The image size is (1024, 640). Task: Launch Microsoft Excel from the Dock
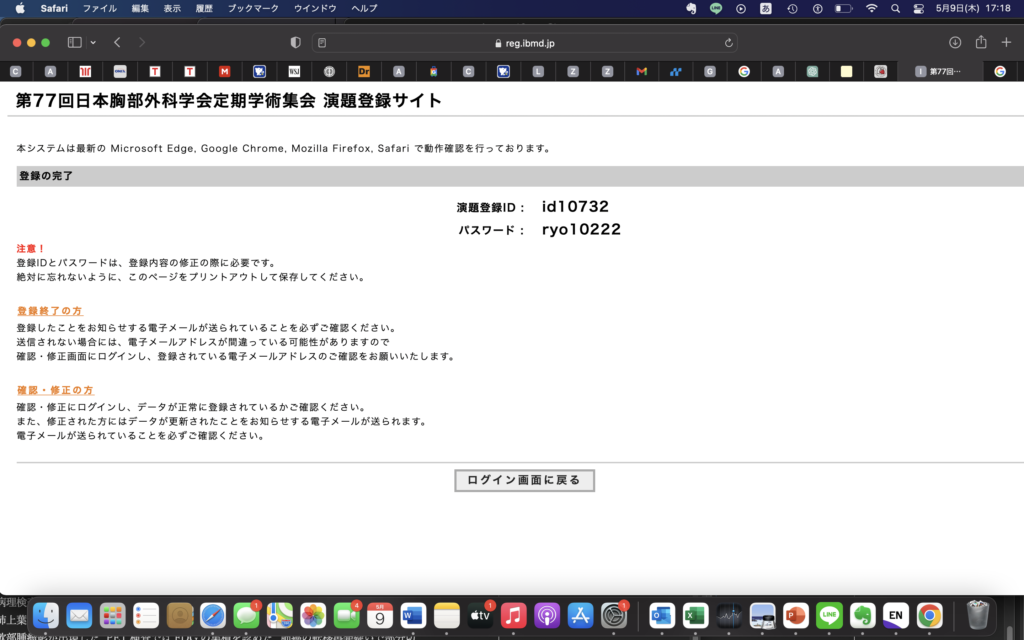693,615
